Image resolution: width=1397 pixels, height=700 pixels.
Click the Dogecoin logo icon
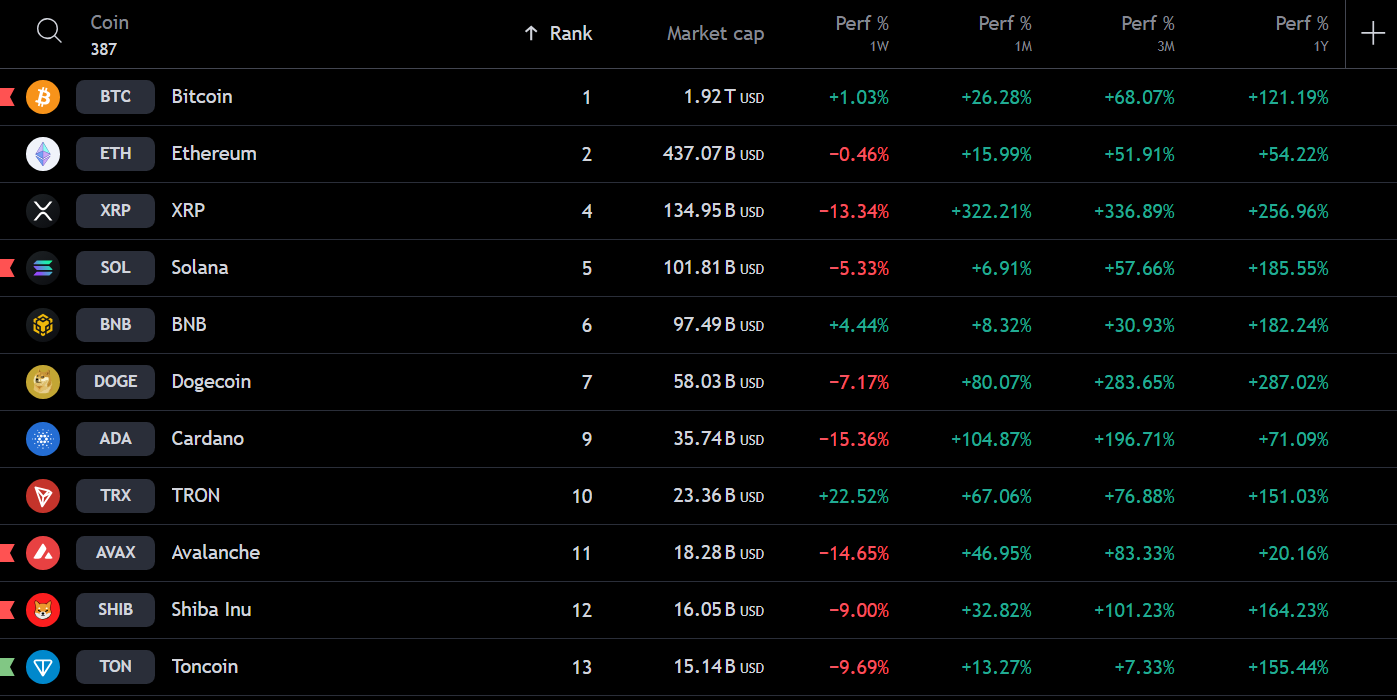(x=43, y=382)
